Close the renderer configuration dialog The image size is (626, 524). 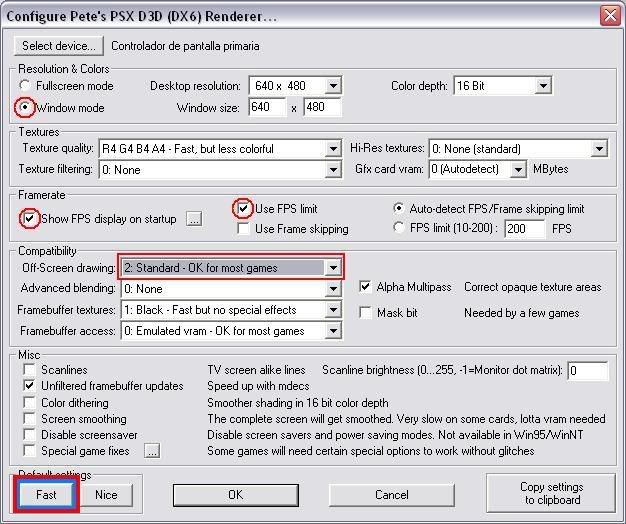click(x=610, y=16)
